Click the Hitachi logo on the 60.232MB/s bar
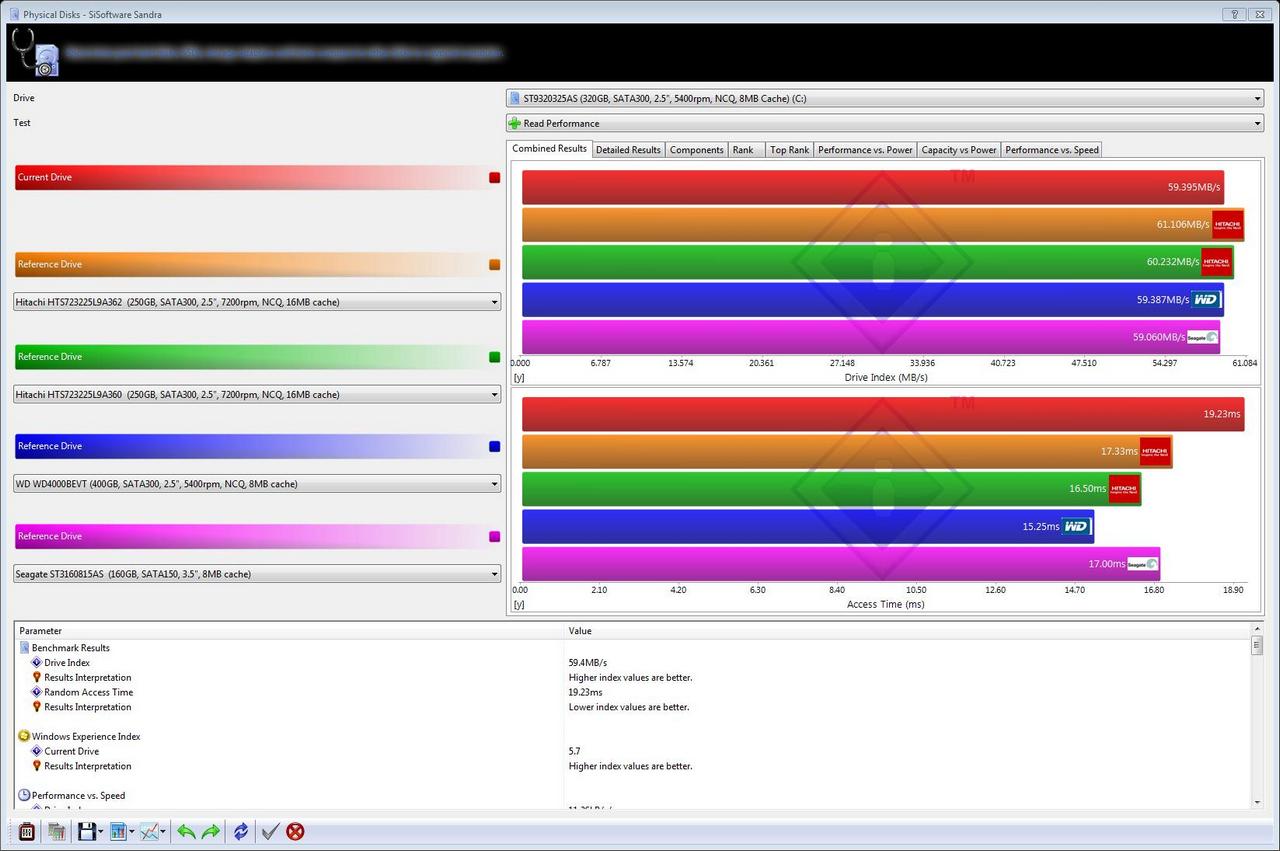The image size is (1280, 851). coord(1217,262)
